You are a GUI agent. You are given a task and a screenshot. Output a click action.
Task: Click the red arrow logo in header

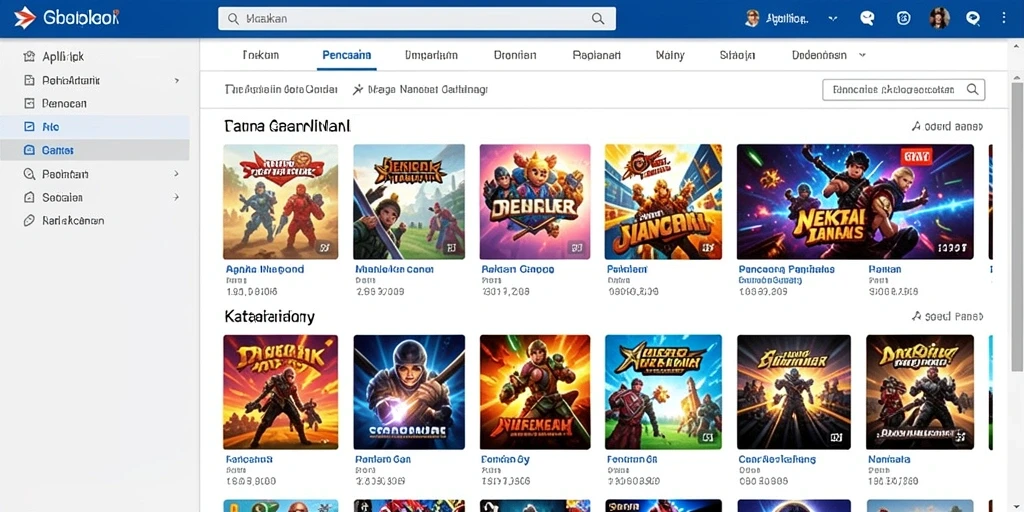(25, 18)
